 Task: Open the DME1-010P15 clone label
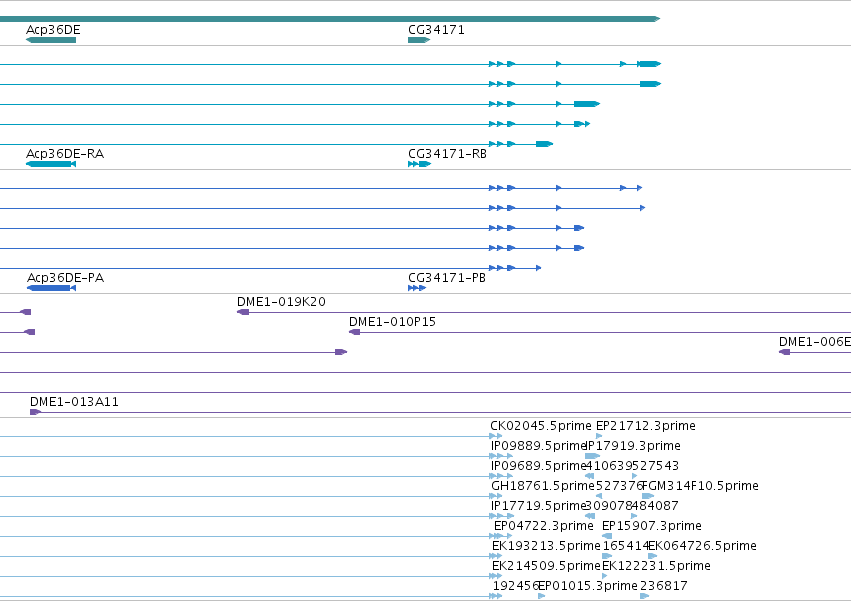point(392,321)
